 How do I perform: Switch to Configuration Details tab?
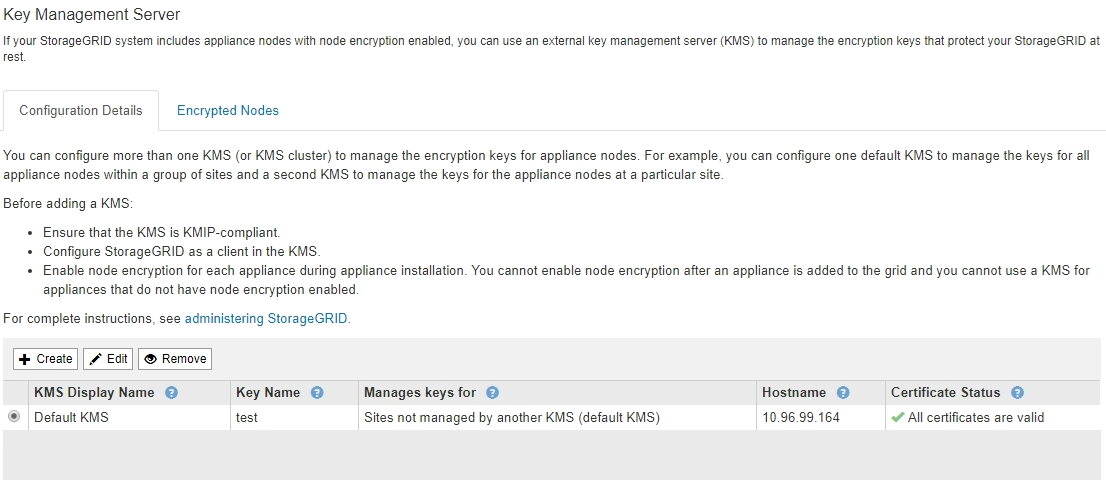[81, 111]
